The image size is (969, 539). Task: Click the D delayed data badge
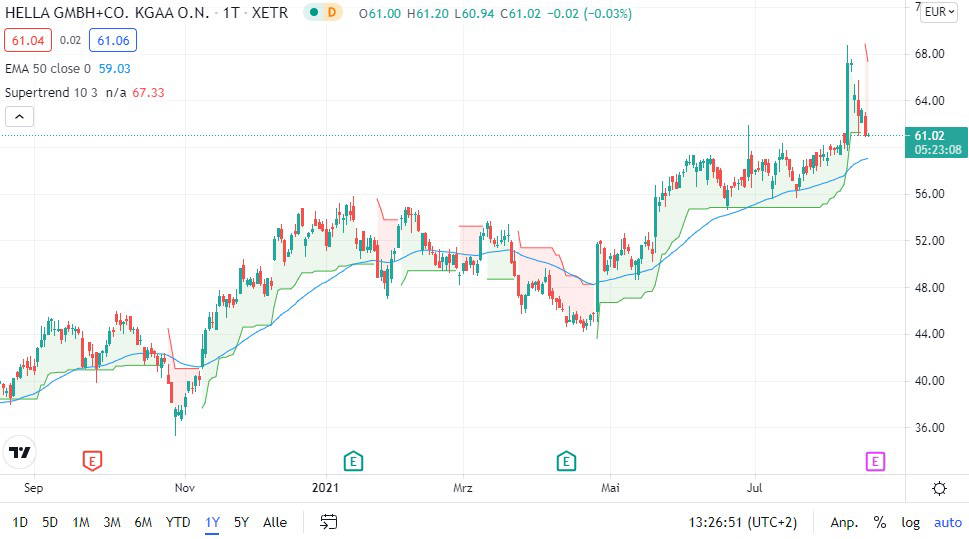332,12
